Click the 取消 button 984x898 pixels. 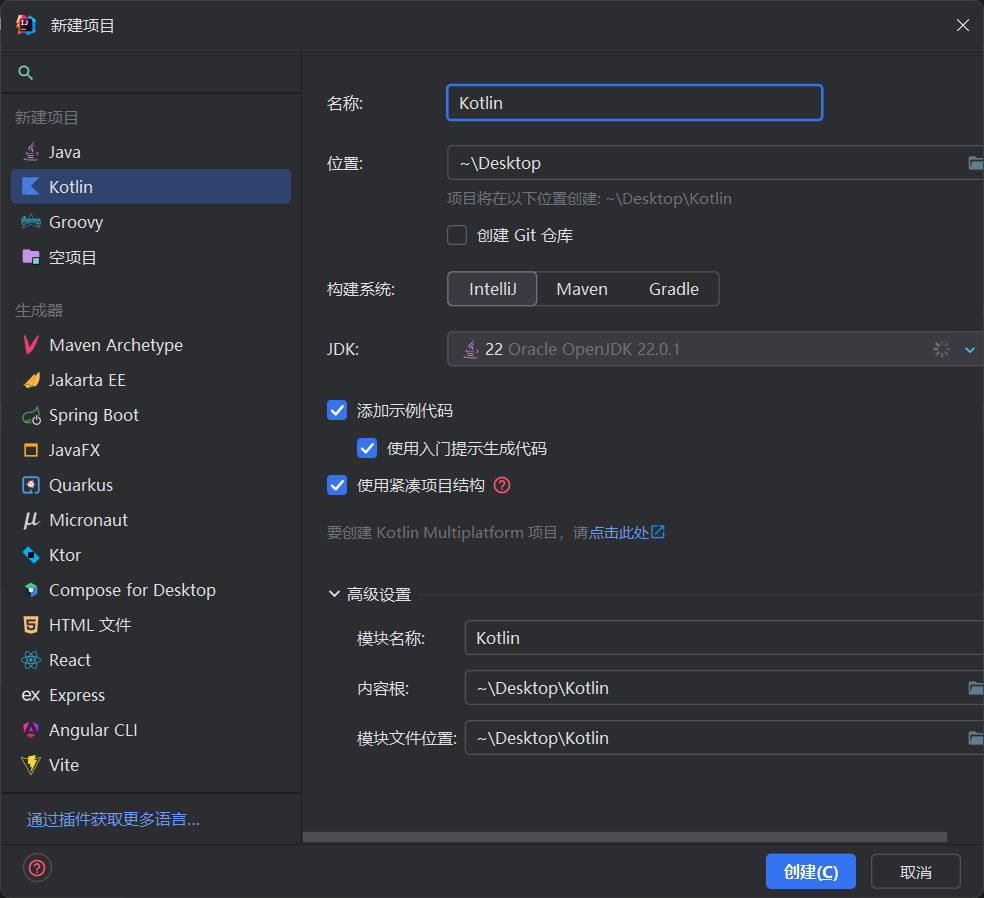click(x=916, y=872)
